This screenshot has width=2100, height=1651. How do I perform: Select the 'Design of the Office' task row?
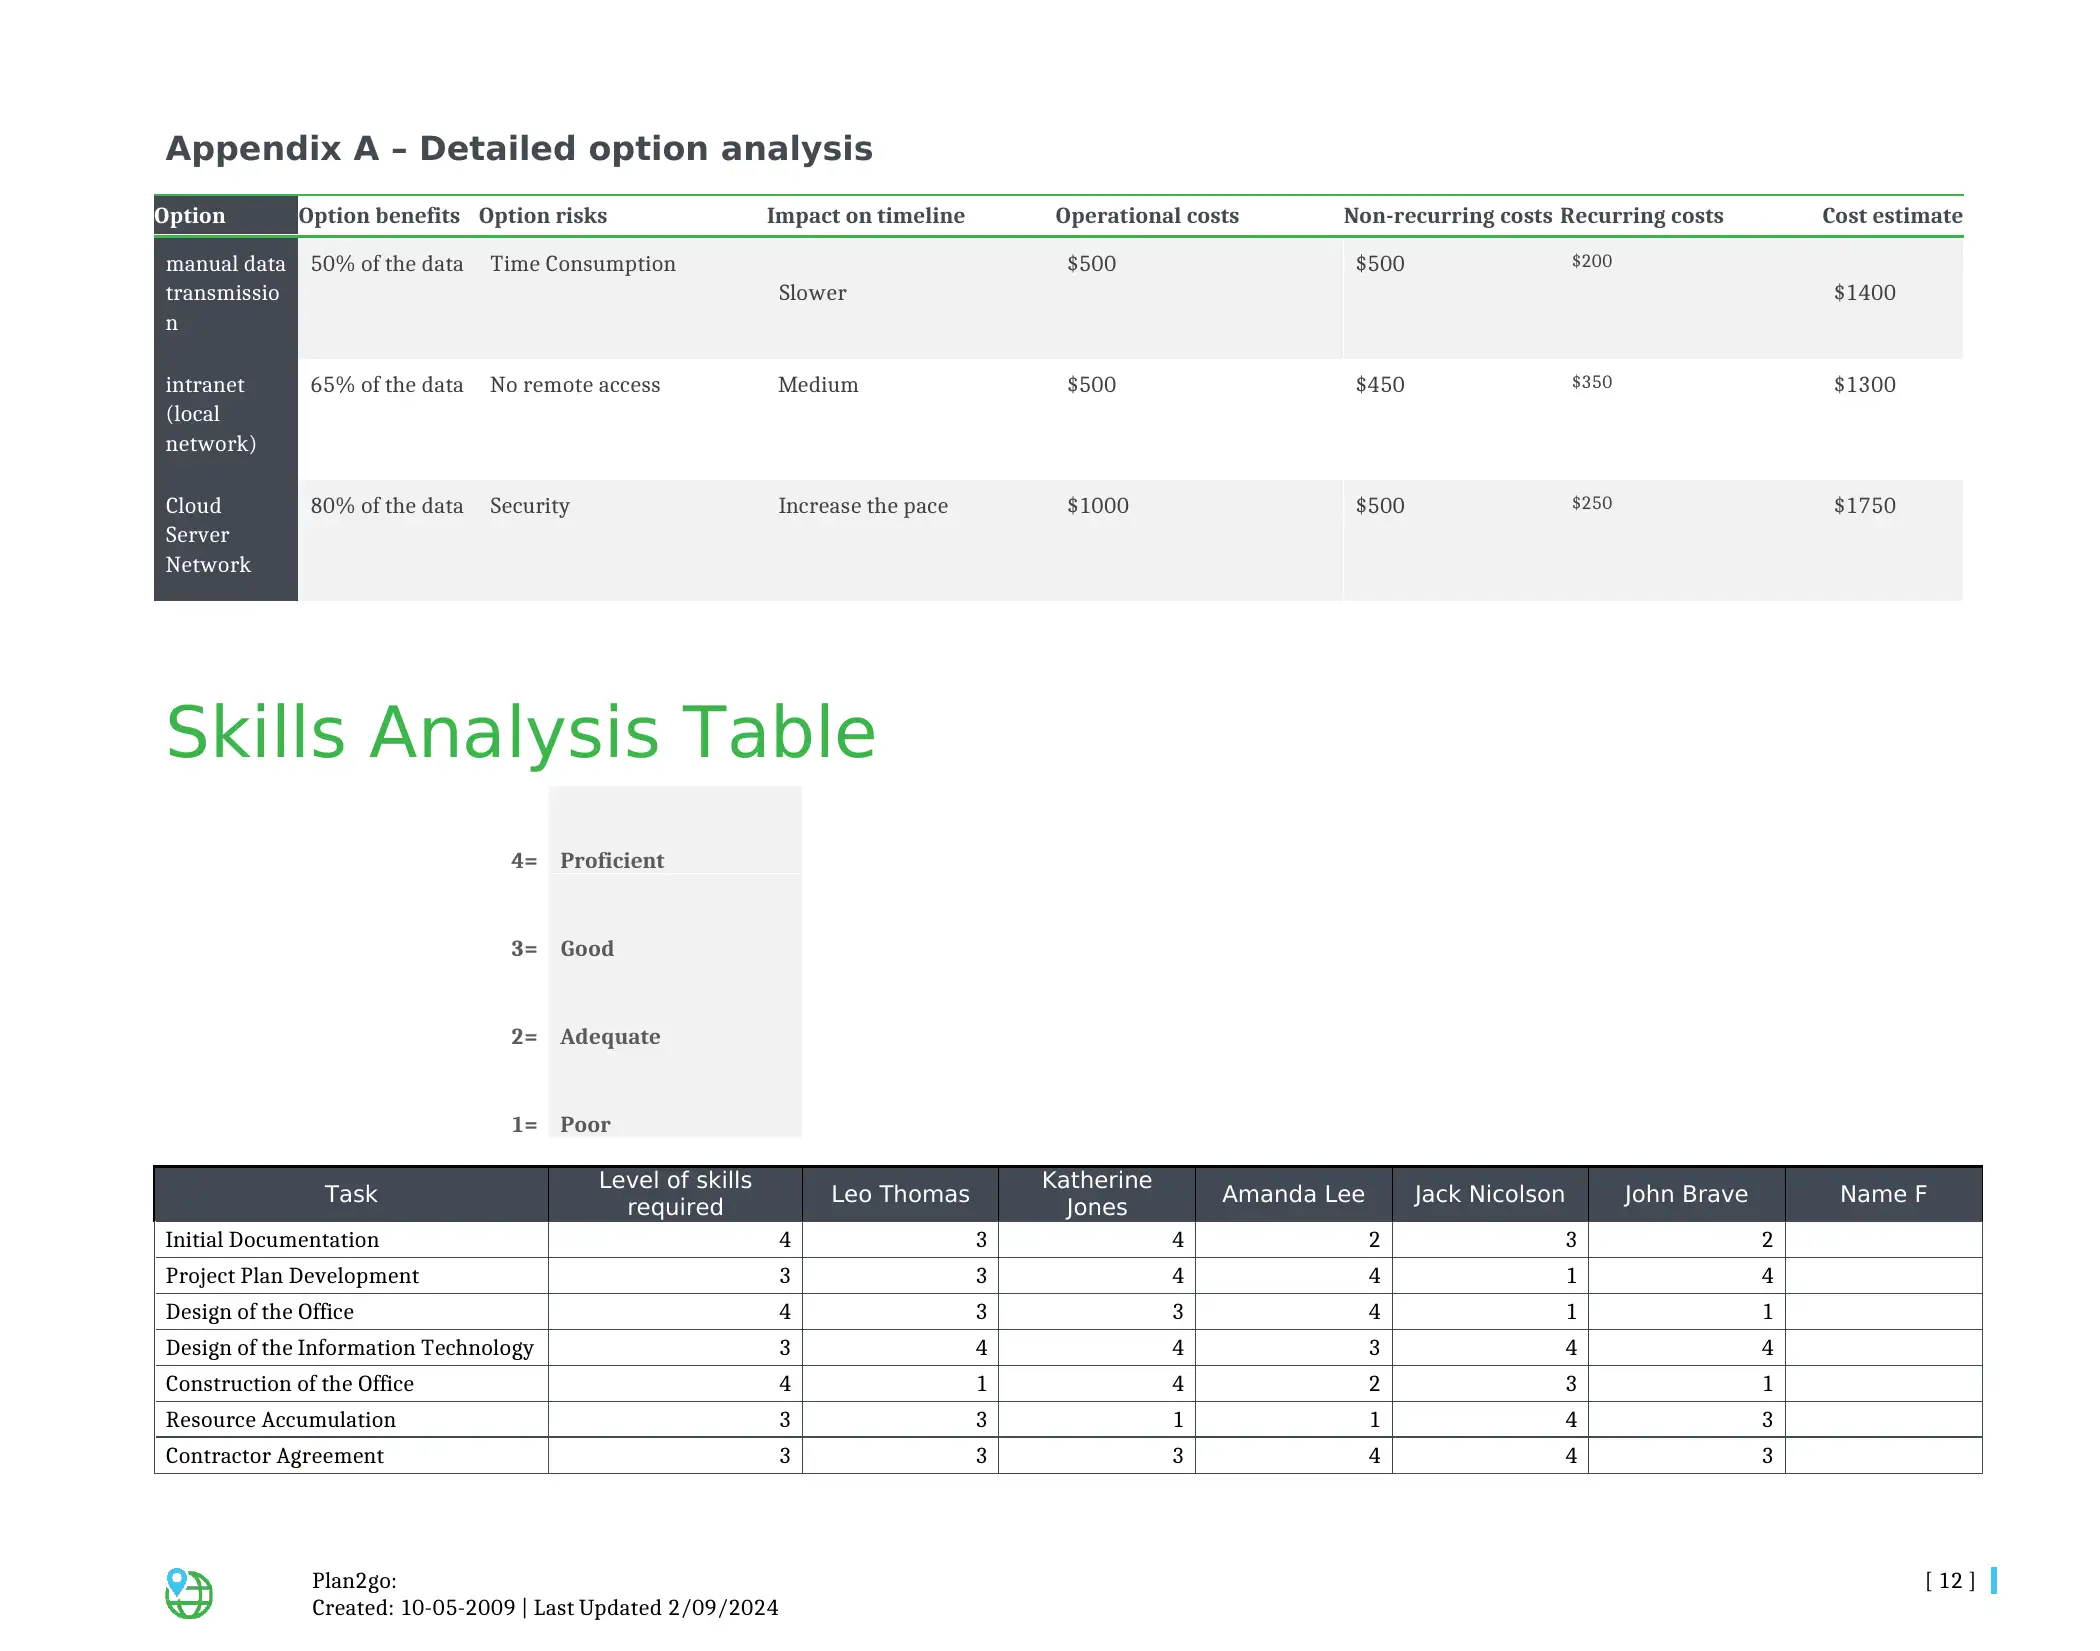click(x=1068, y=1312)
